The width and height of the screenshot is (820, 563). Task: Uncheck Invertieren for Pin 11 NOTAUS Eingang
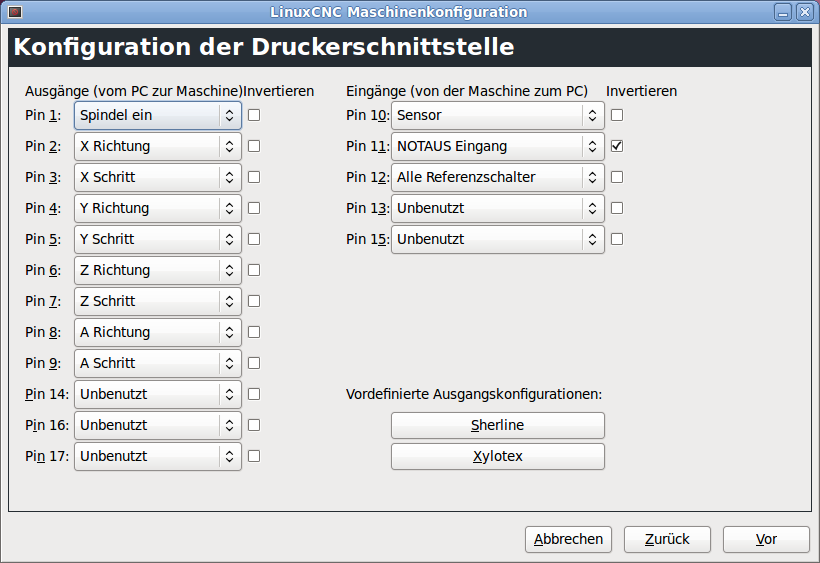pyautogui.click(x=617, y=146)
